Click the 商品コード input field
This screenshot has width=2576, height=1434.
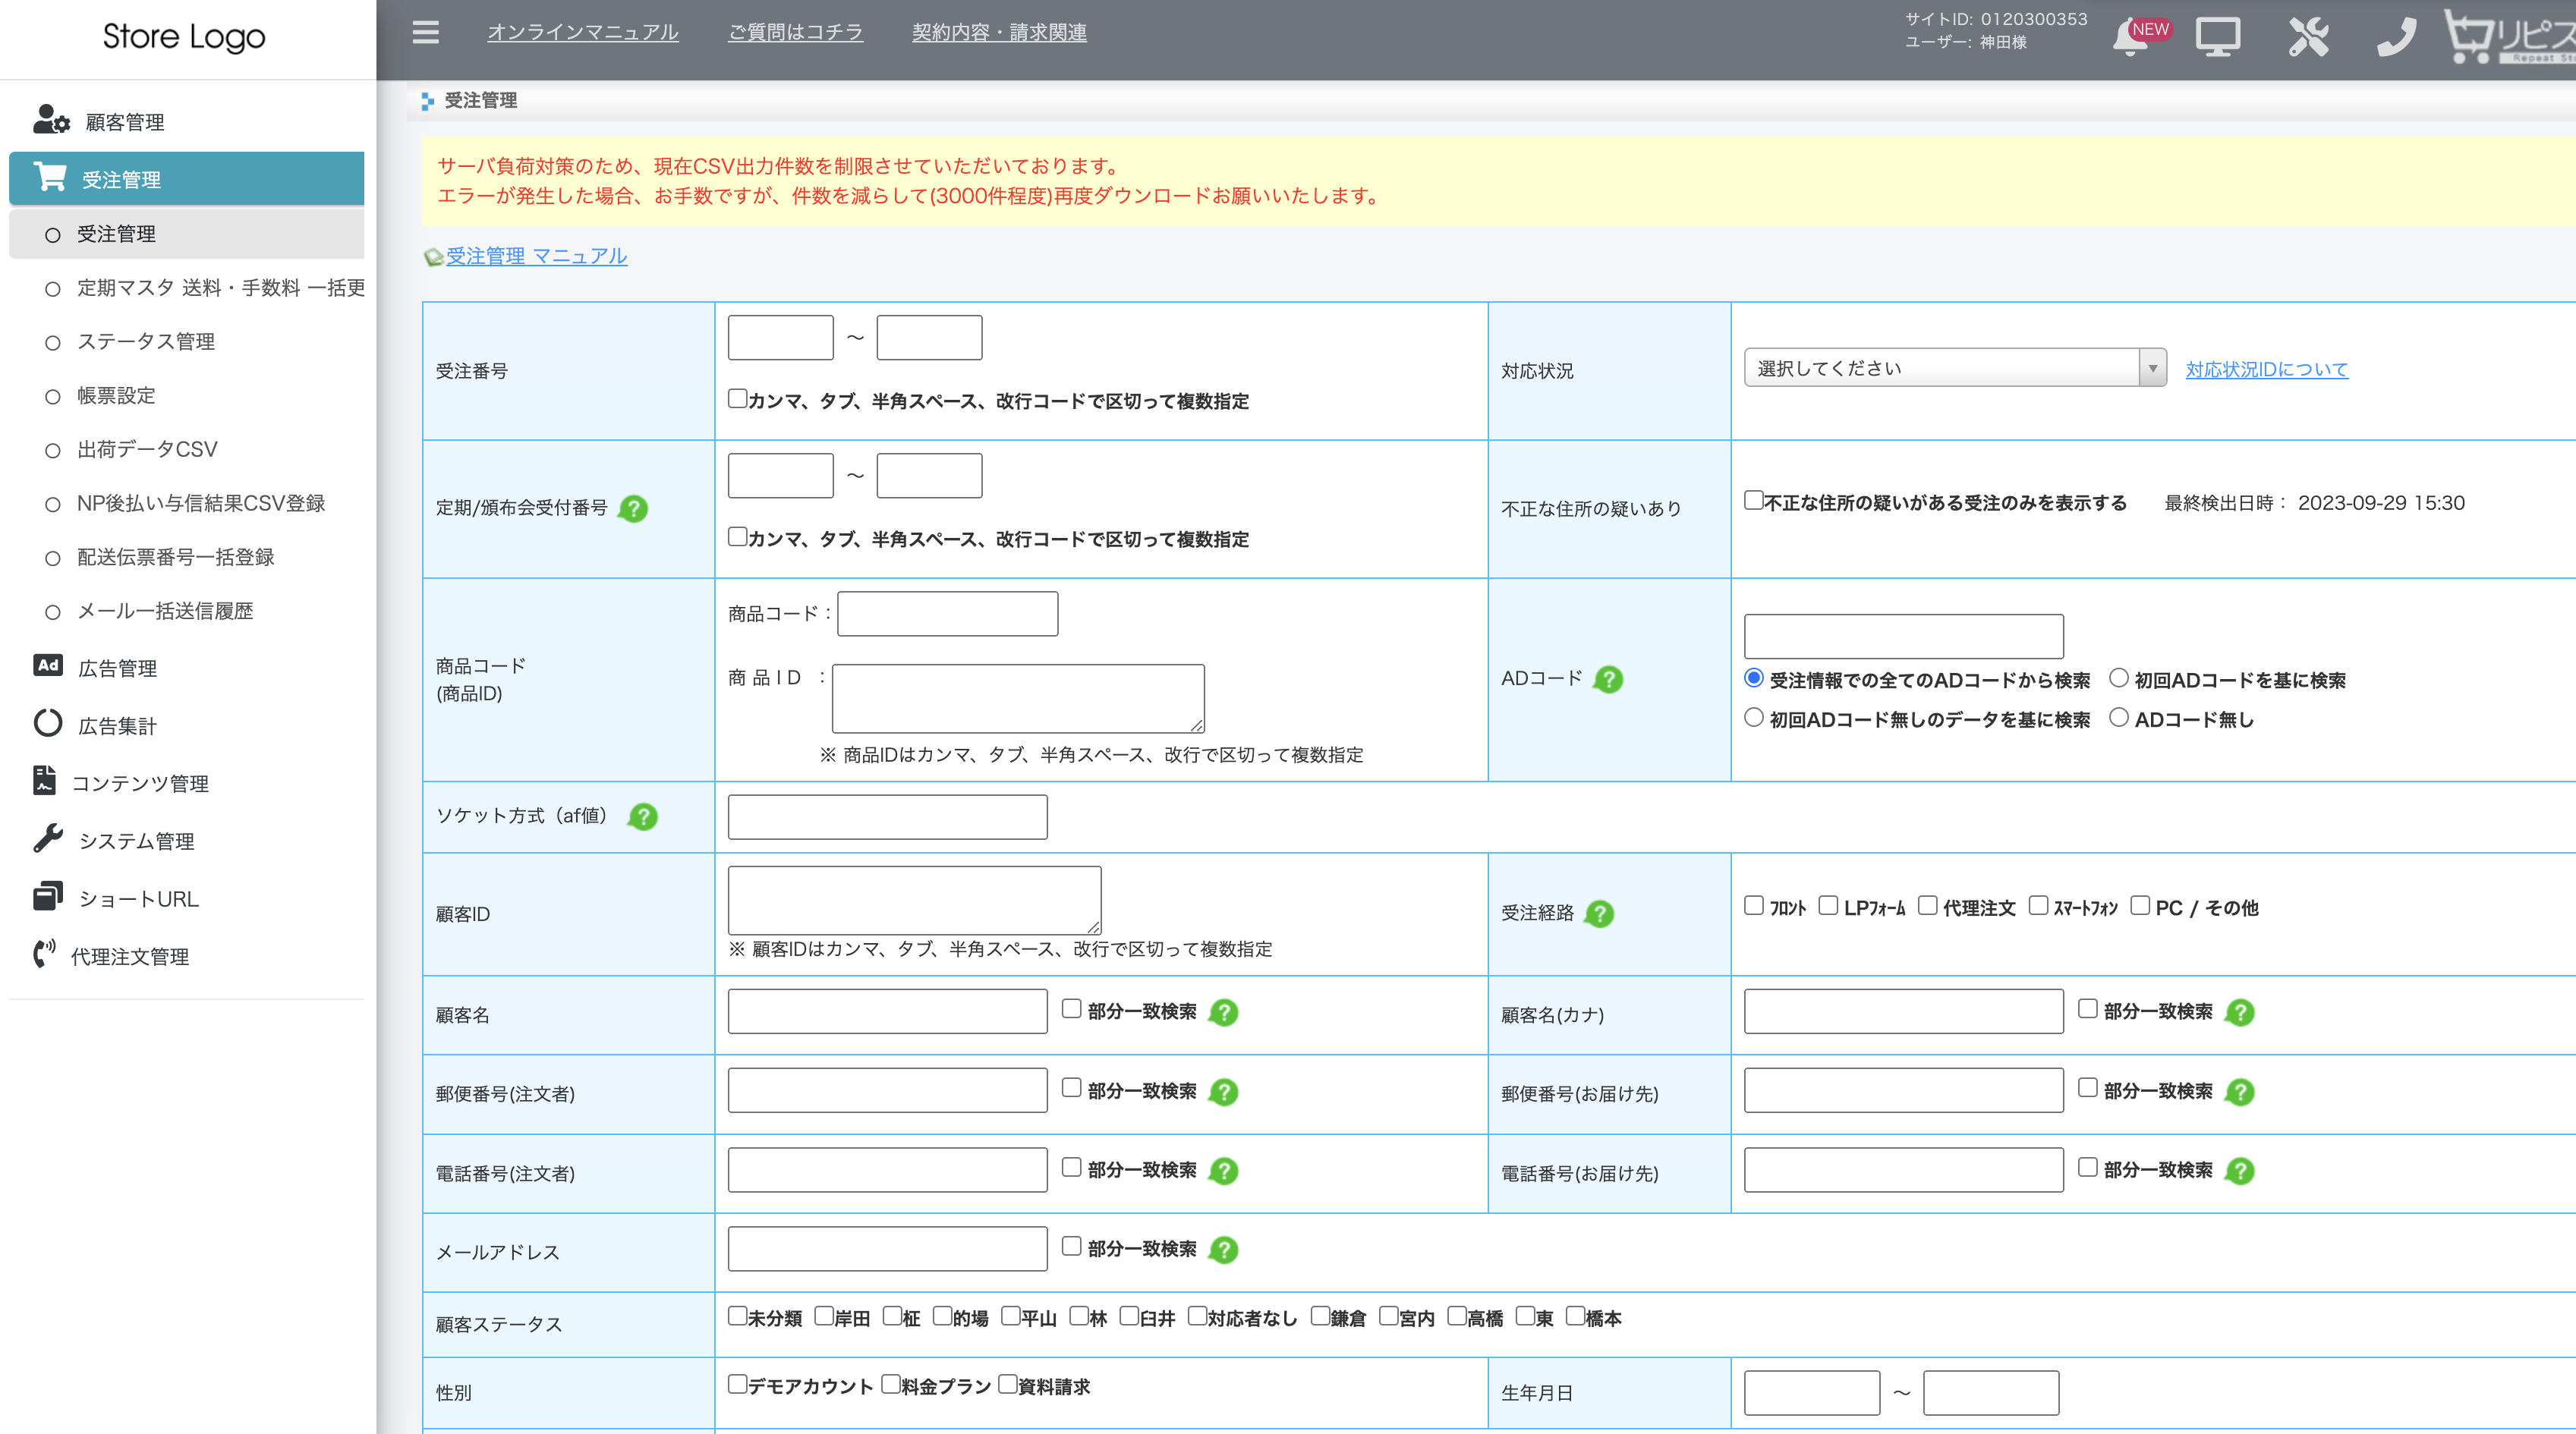point(947,614)
